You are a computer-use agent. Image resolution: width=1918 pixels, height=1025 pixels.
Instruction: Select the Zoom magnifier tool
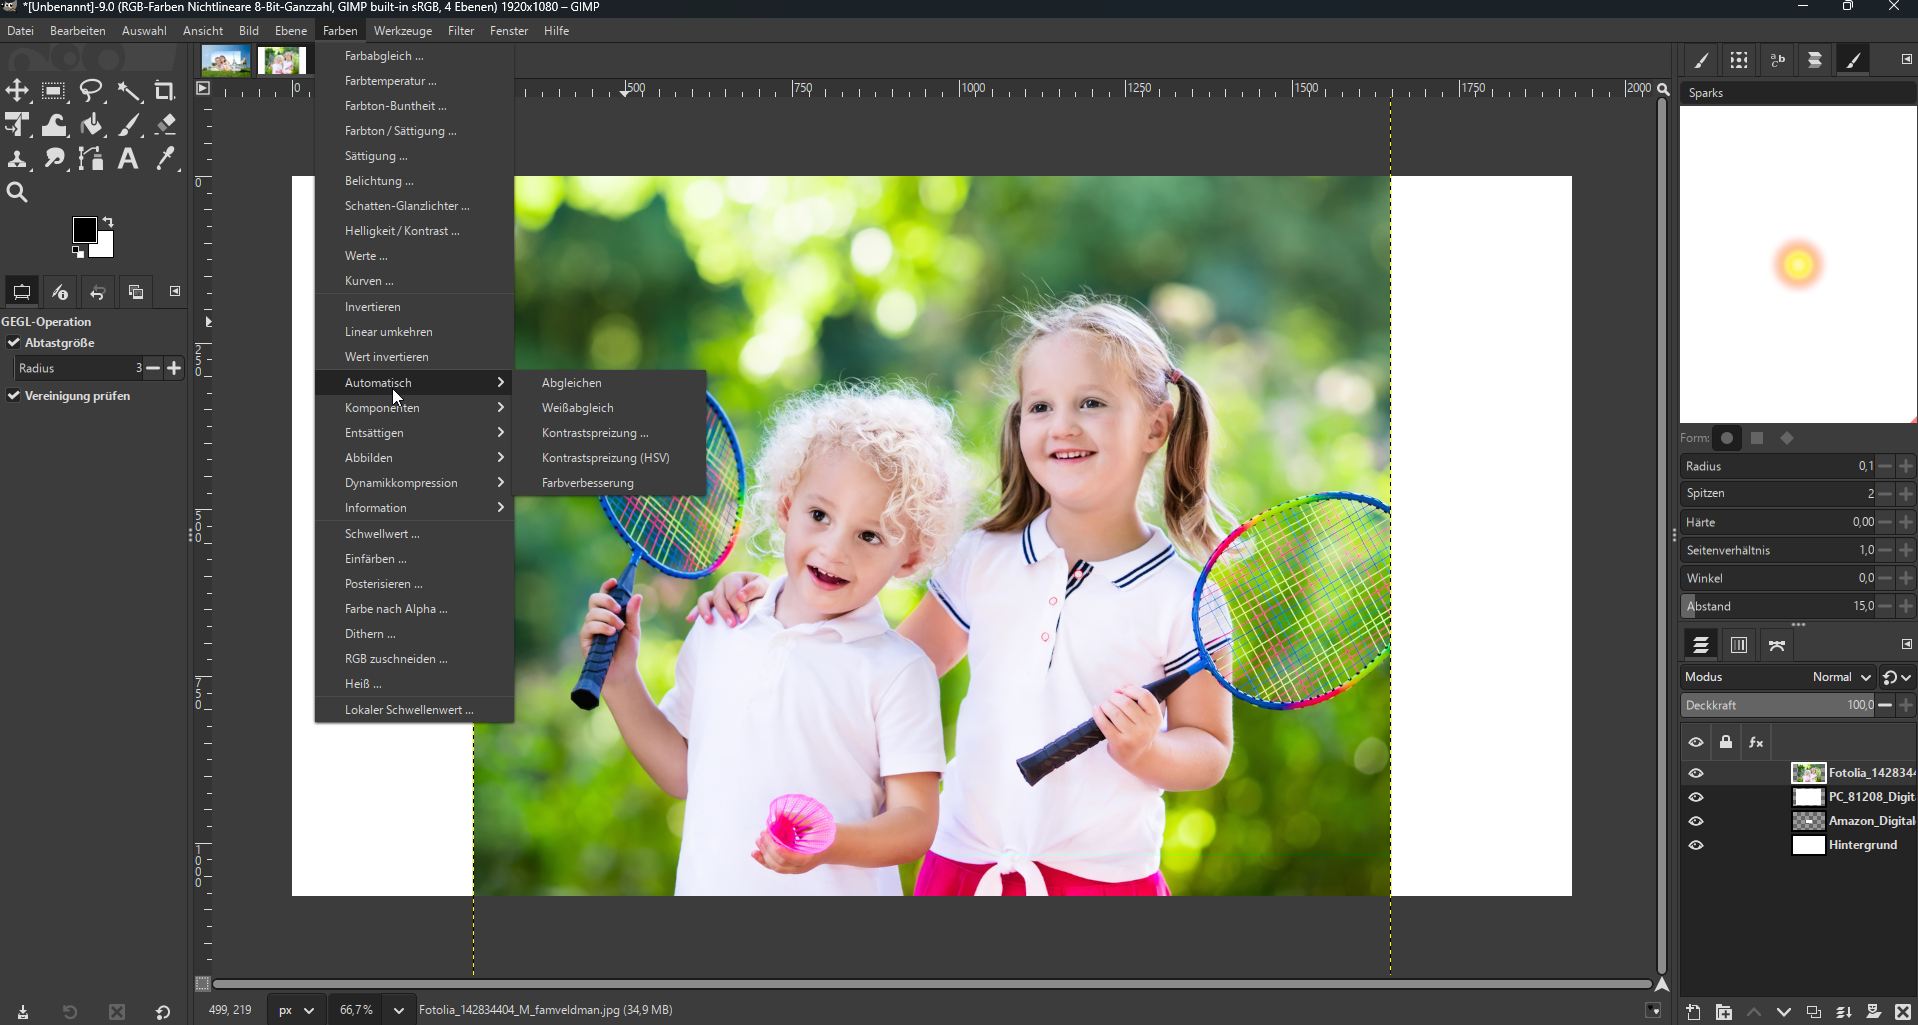click(17, 192)
